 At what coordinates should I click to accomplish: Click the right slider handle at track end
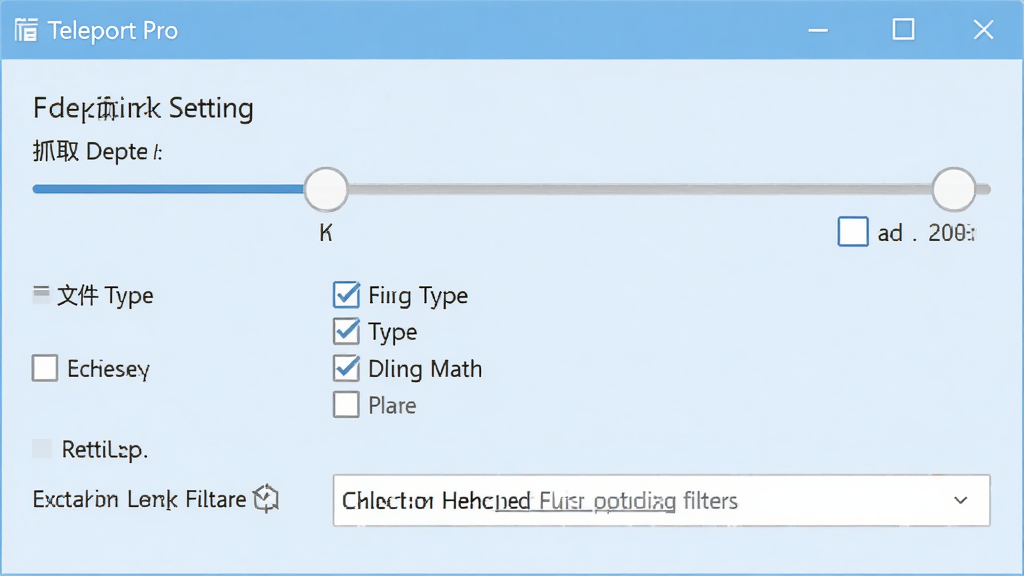953,189
